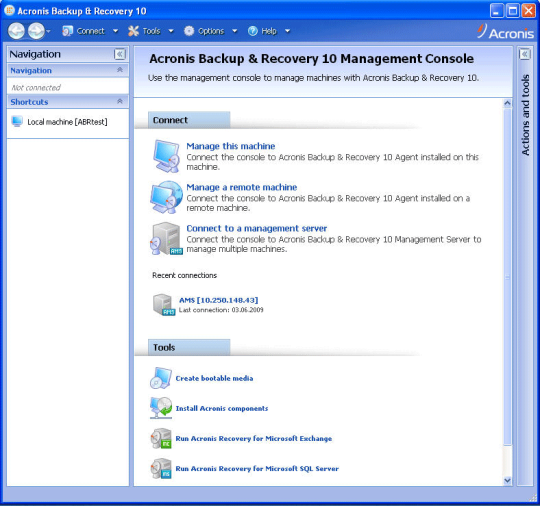Collapse the Shortcuts section chevron
The width and height of the screenshot is (540, 506).
coord(120,101)
